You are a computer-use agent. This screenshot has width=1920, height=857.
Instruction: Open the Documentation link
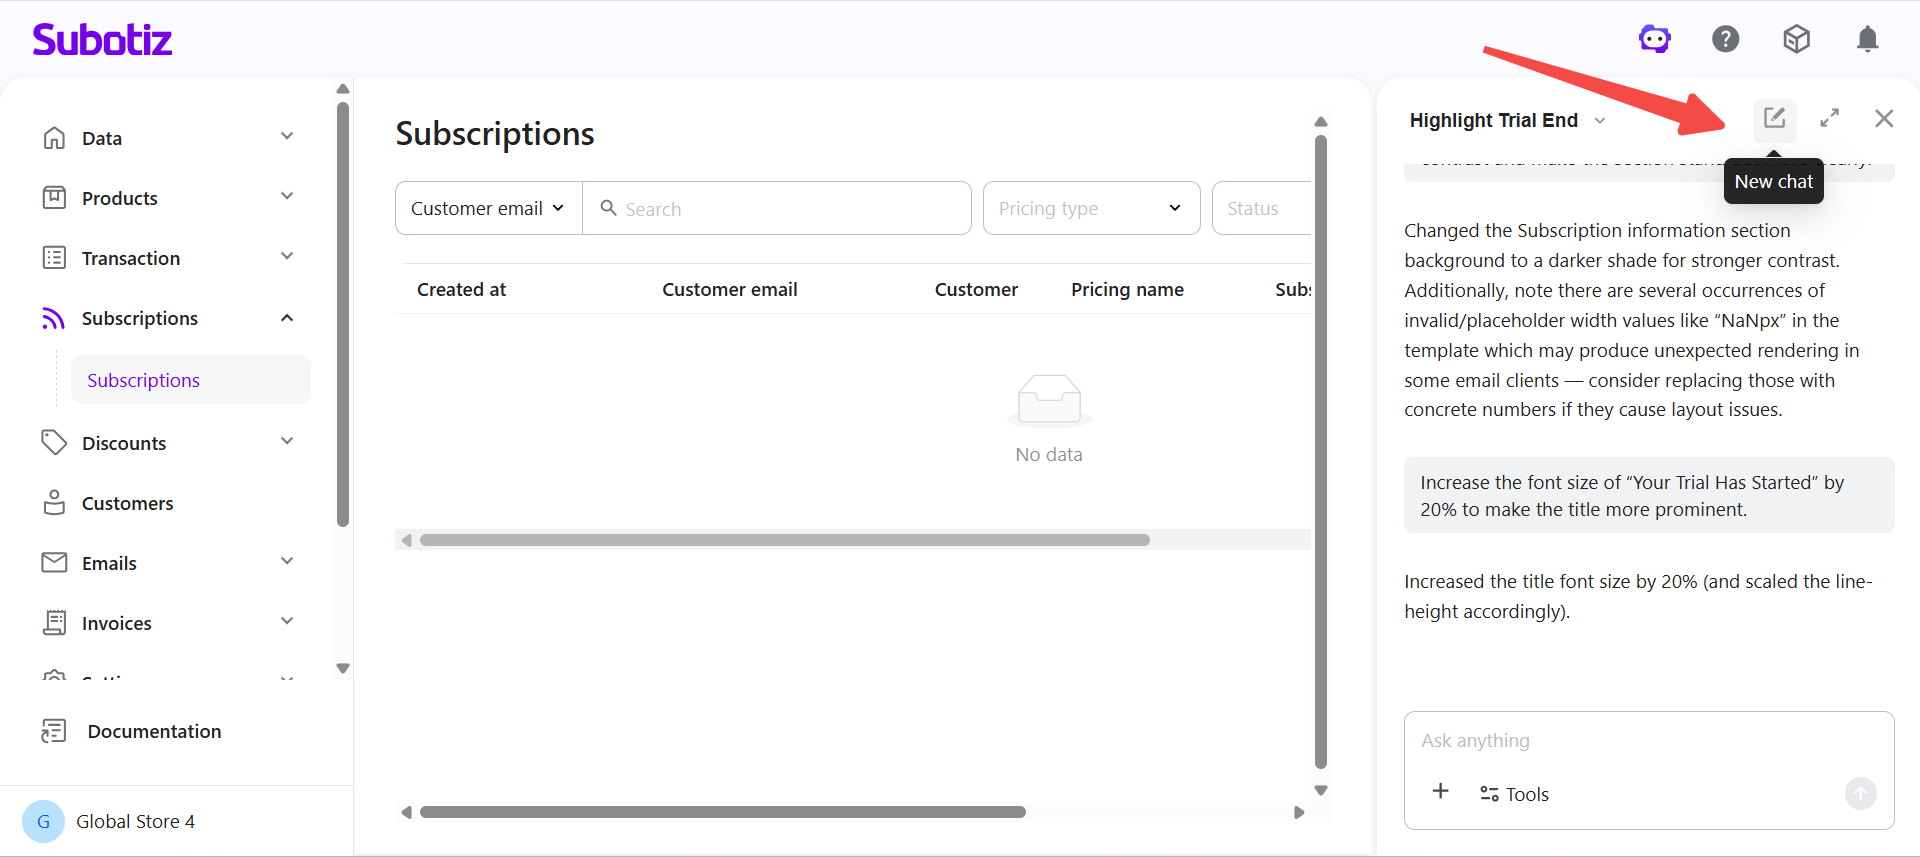pyautogui.click(x=154, y=731)
